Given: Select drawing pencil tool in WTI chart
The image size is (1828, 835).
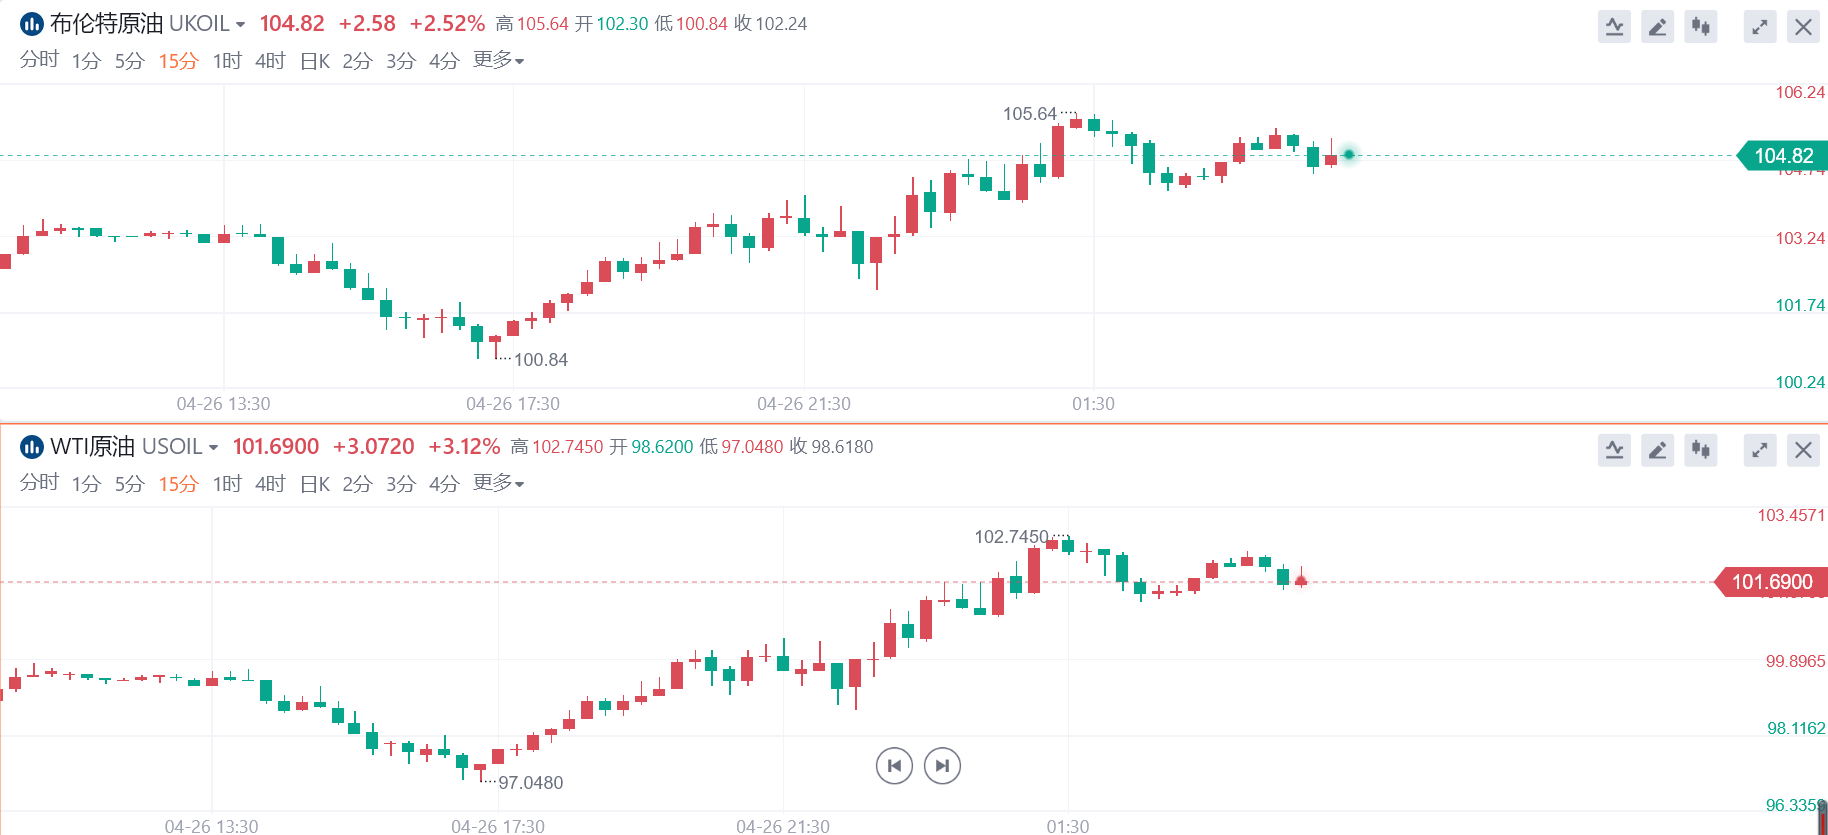Looking at the screenshot, I should (1657, 450).
